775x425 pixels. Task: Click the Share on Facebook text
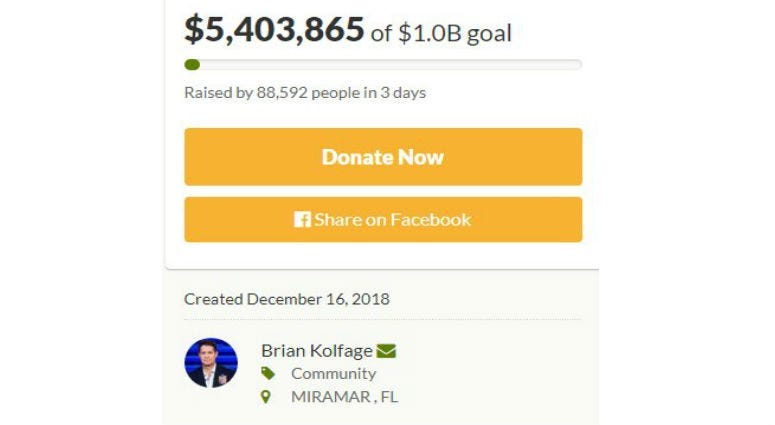tap(392, 220)
